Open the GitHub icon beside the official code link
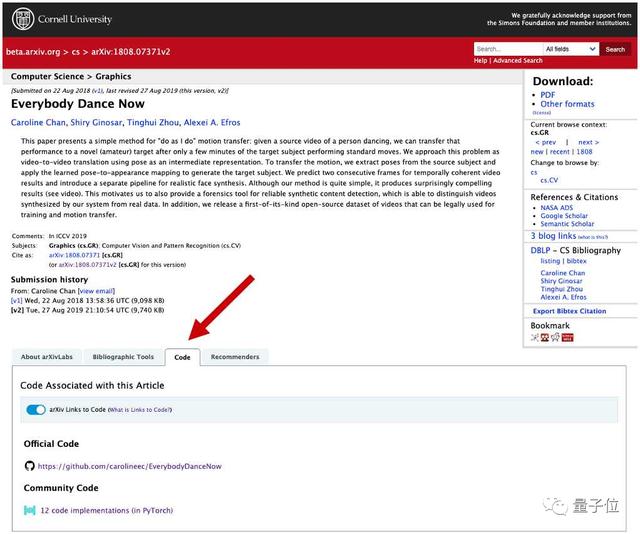 coord(29,466)
